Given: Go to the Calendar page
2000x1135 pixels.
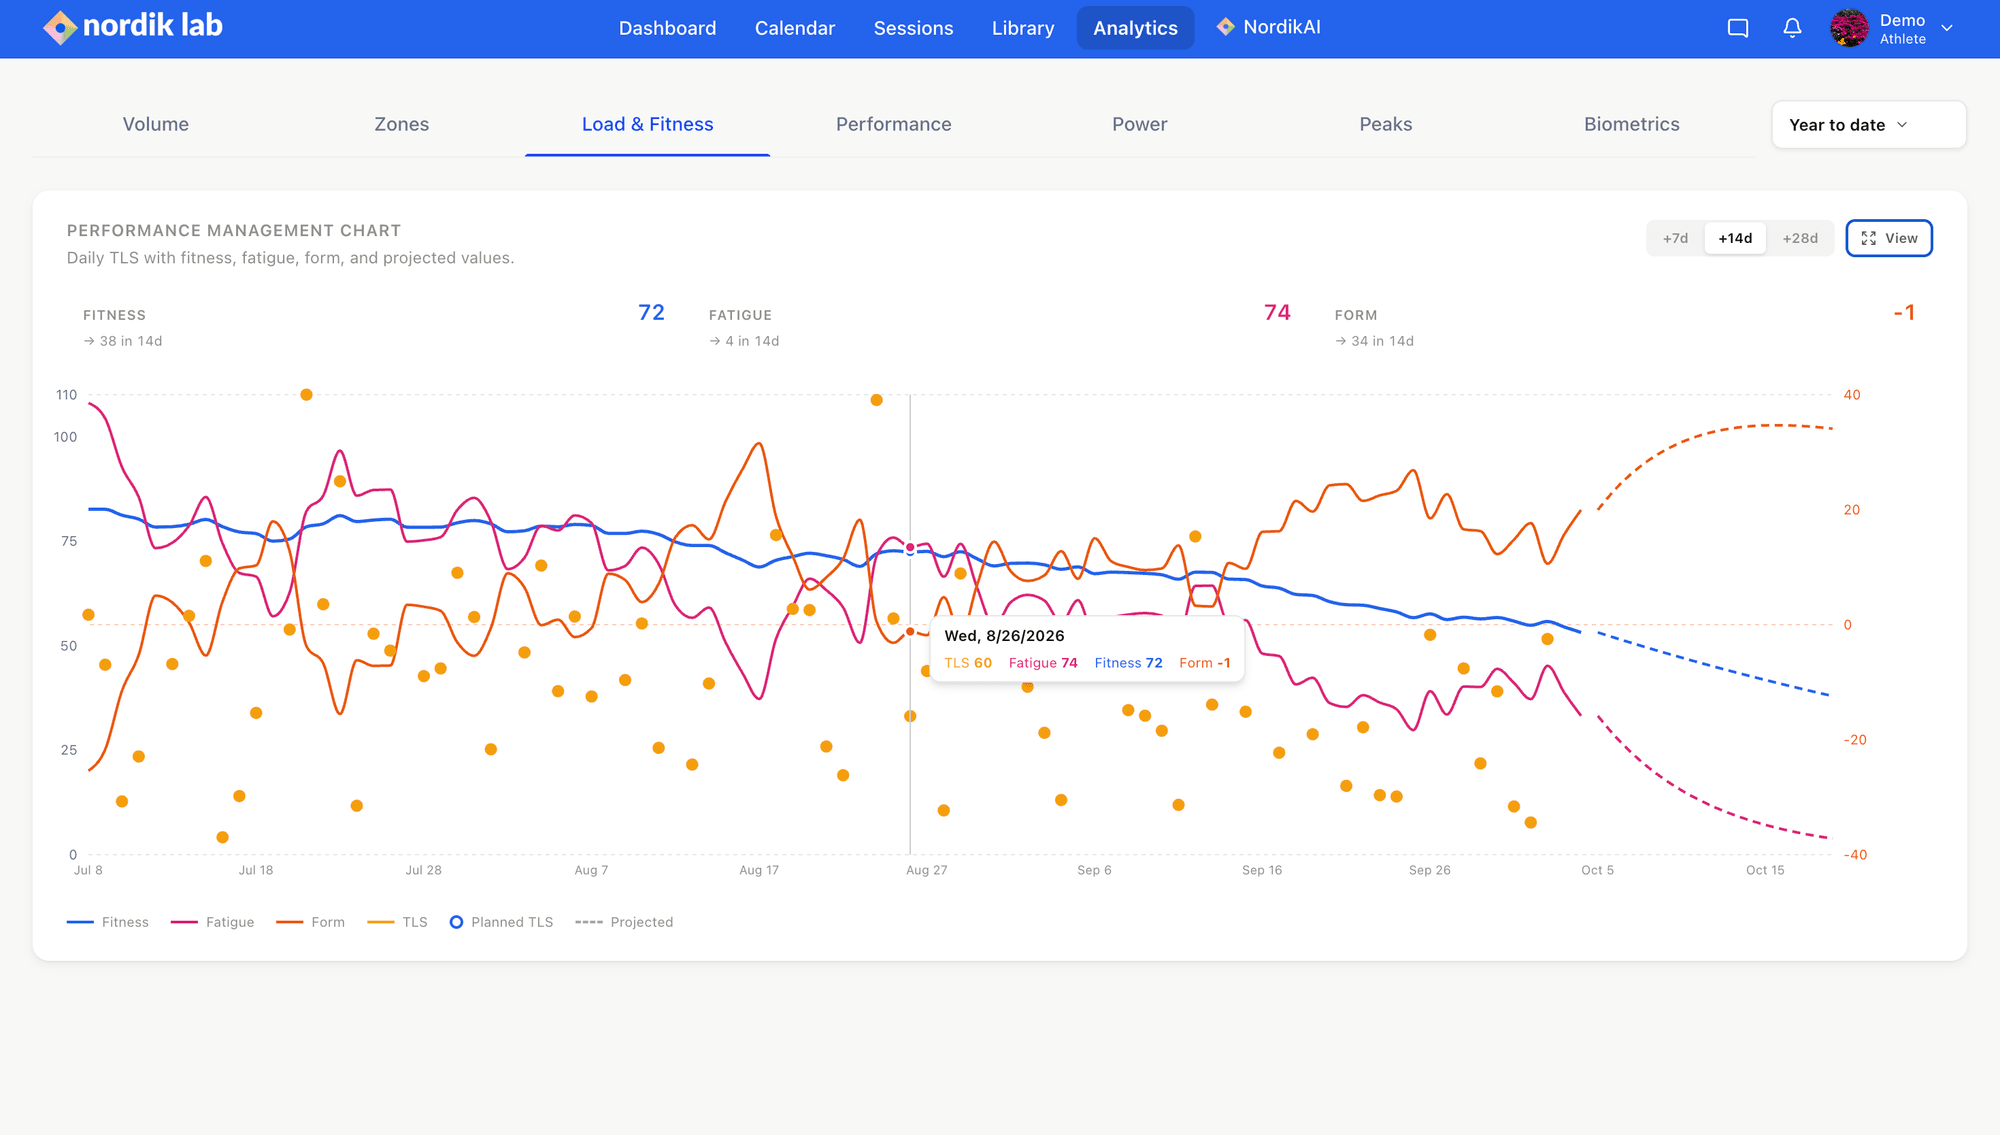Looking at the screenshot, I should [x=795, y=28].
